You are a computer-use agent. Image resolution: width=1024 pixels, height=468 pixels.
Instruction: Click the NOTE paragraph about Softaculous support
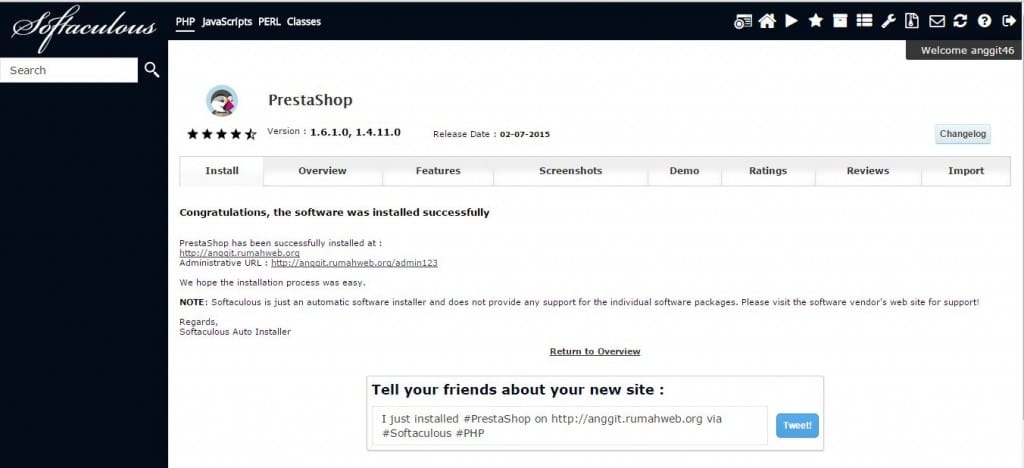(579, 302)
